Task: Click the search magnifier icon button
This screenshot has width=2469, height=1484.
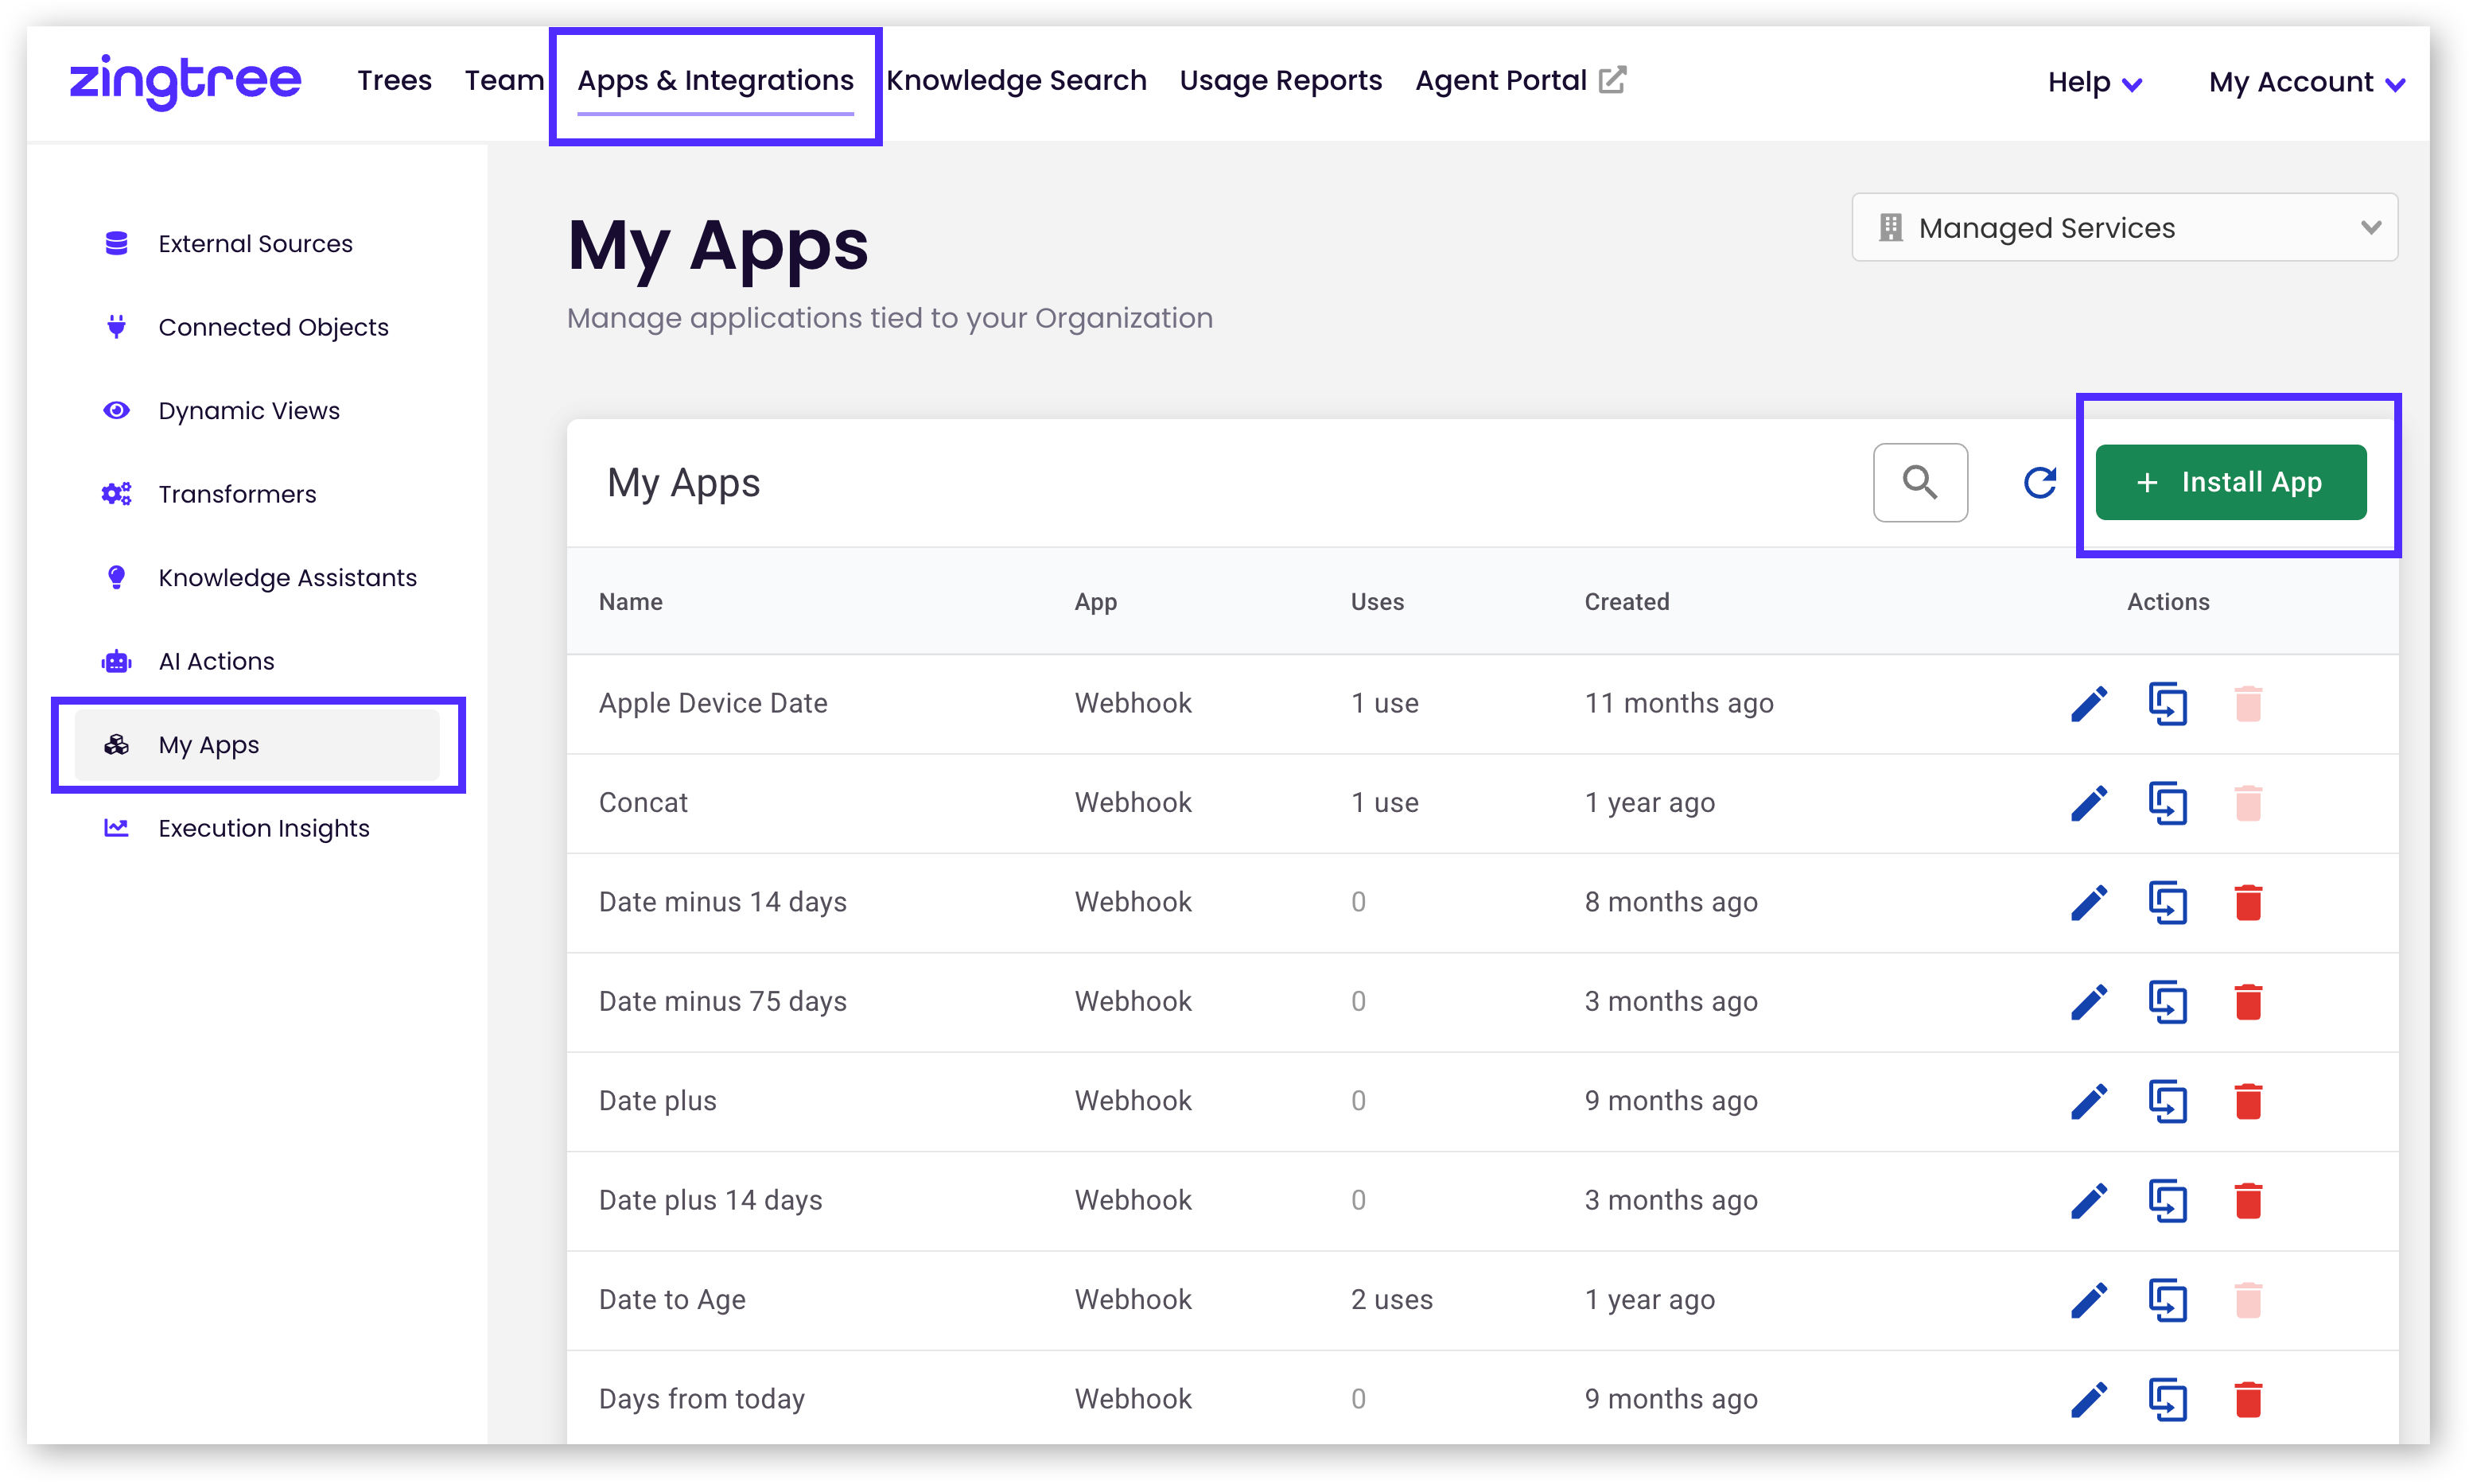Action: click(1919, 483)
